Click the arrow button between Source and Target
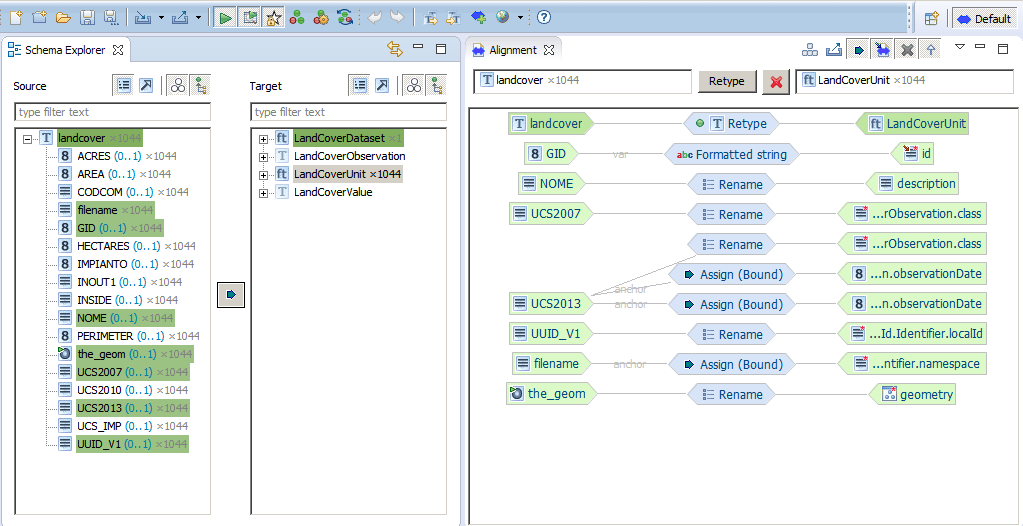The width and height of the screenshot is (1023, 526). point(231,295)
